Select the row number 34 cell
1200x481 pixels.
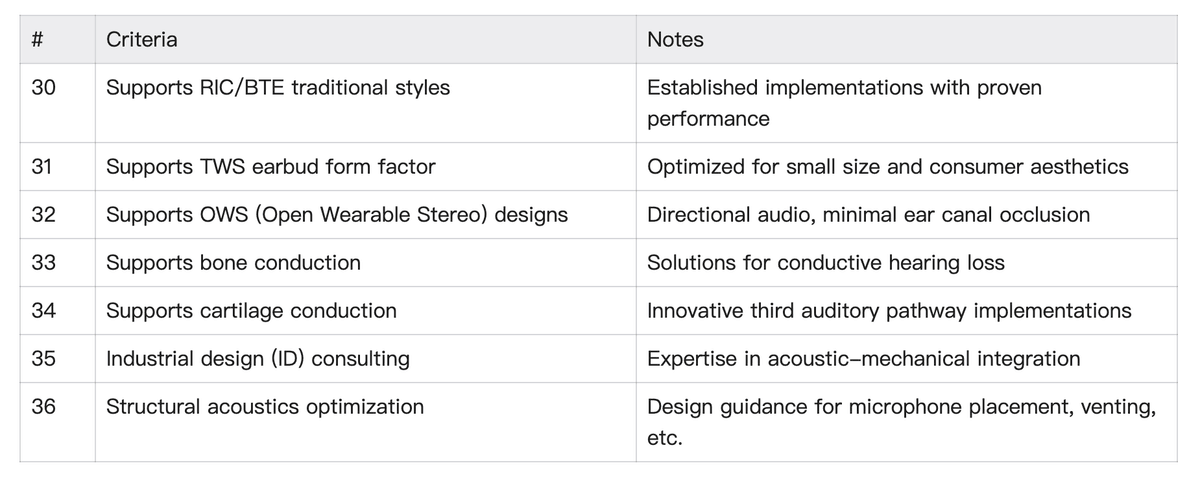(43, 311)
